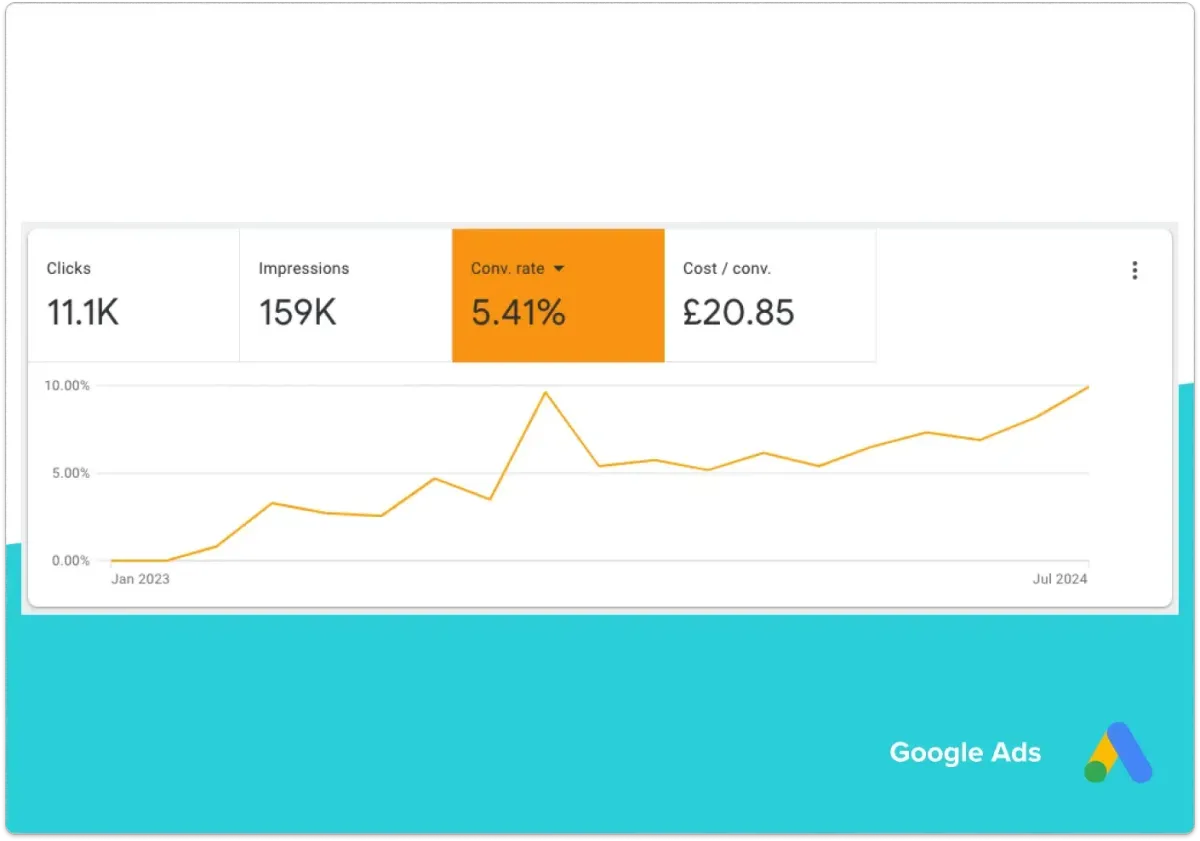
Task: Click the line chart's final data point
Action: pos(1088,386)
